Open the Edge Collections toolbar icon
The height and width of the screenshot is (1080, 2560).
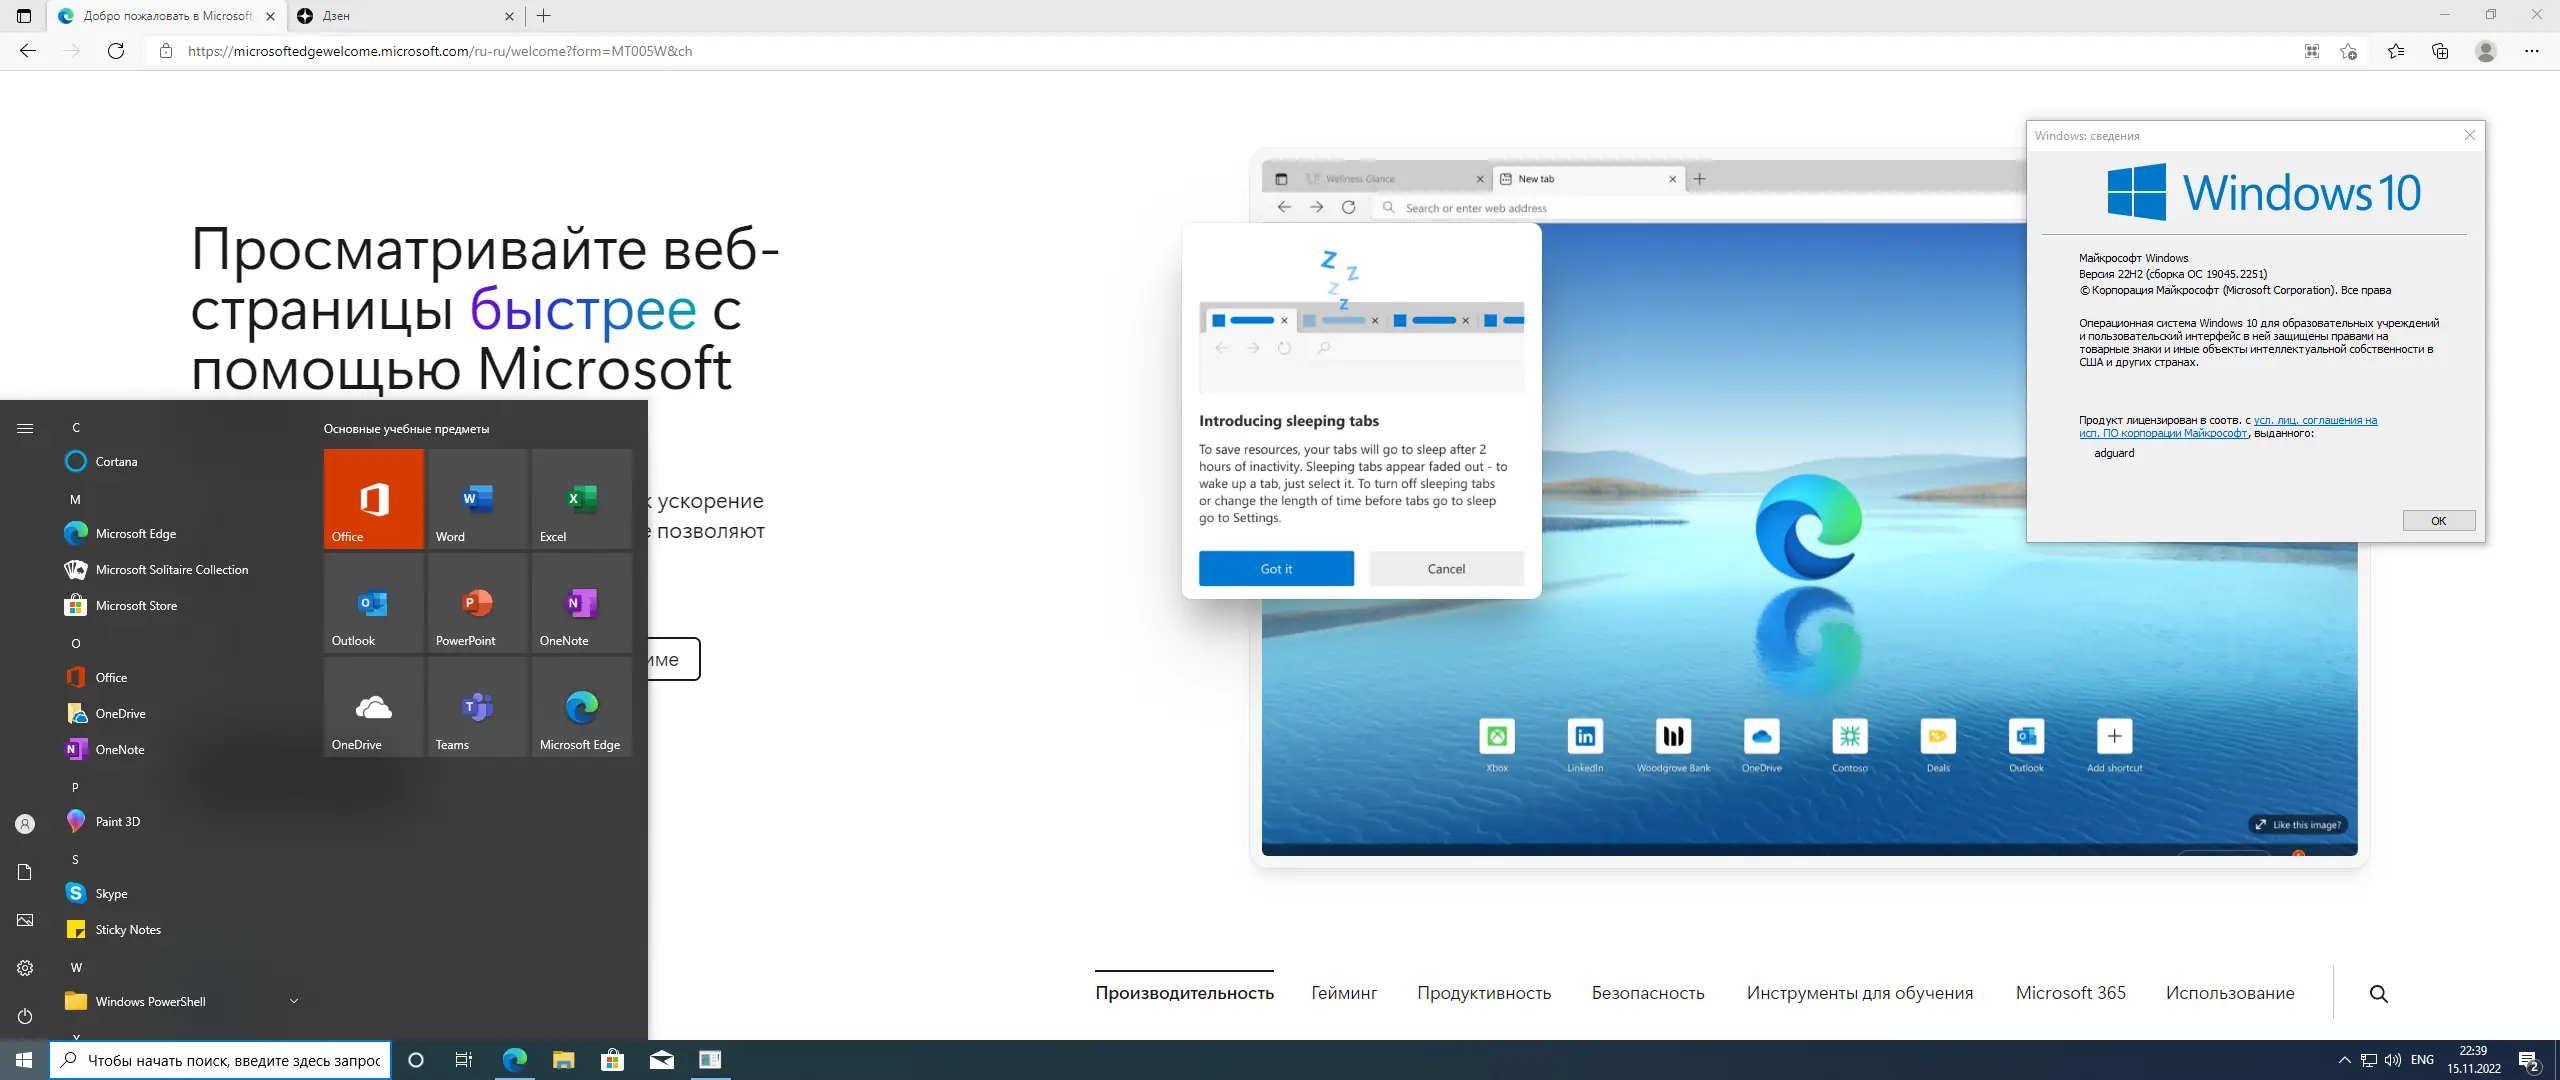[x=2440, y=51]
